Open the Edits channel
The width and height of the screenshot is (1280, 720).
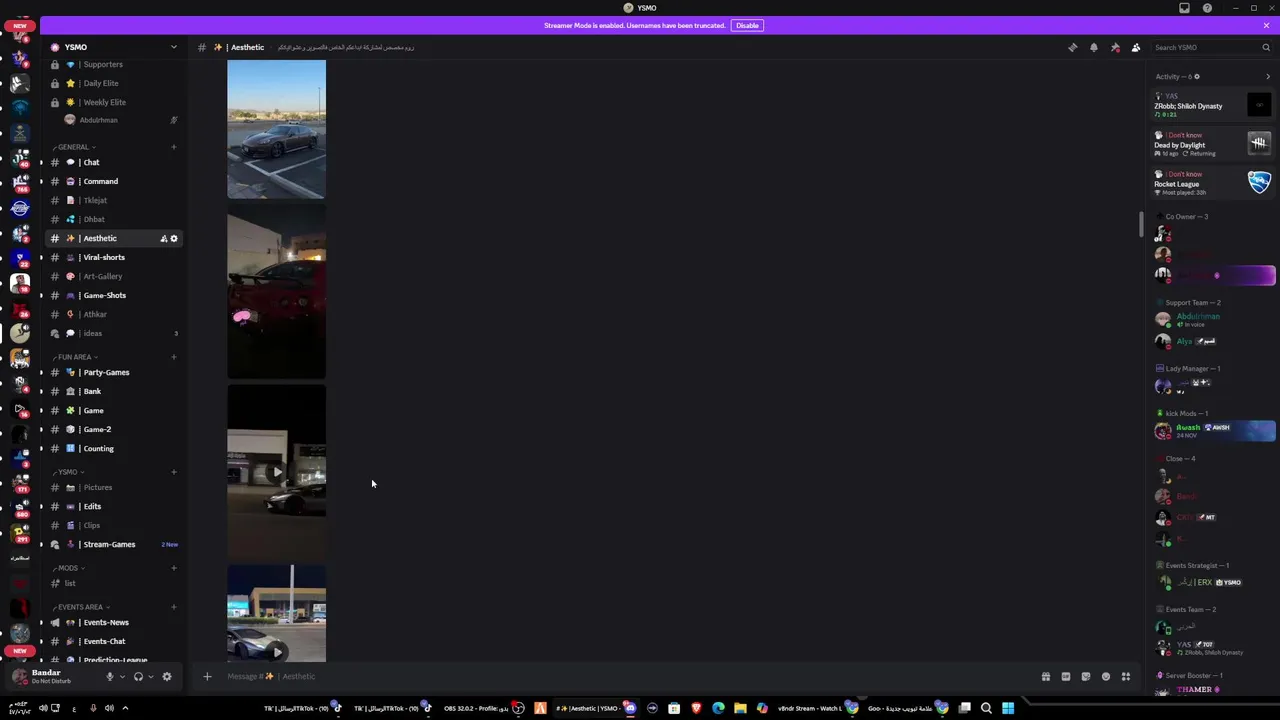[115, 506]
